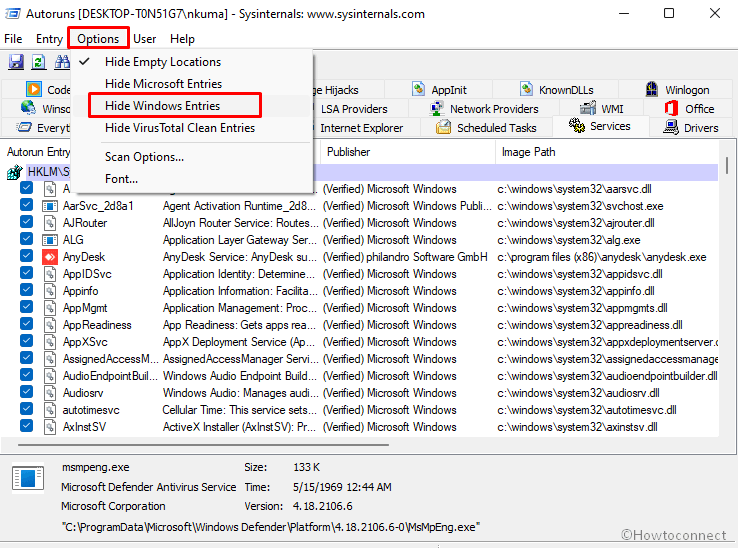
Task: Click the Audiosrv file icon
Action: (x=49, y=393)
